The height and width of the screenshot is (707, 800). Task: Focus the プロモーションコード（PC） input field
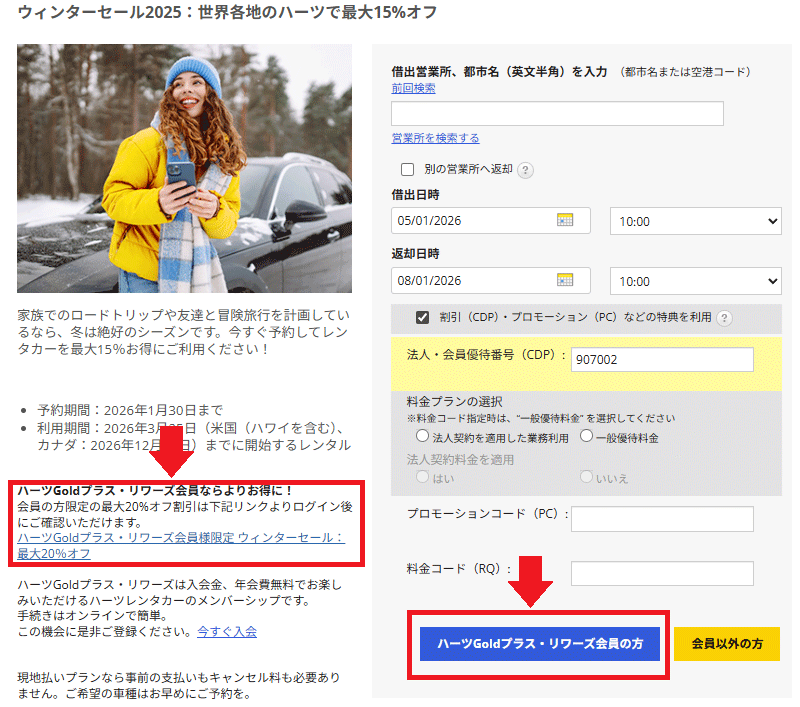pos(661,519)
